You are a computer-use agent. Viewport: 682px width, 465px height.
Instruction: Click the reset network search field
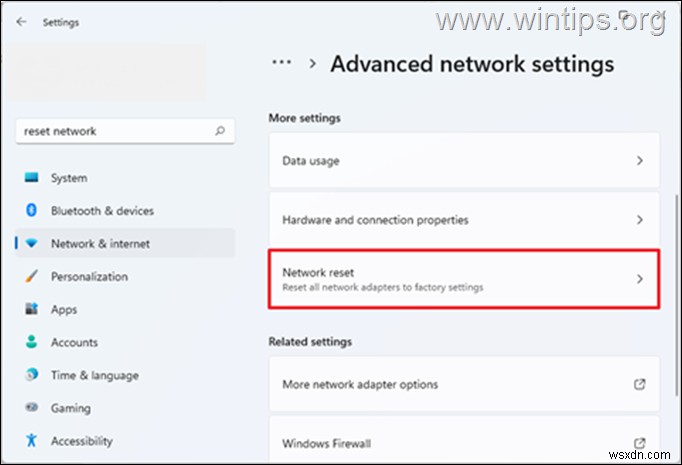point(115,131)
